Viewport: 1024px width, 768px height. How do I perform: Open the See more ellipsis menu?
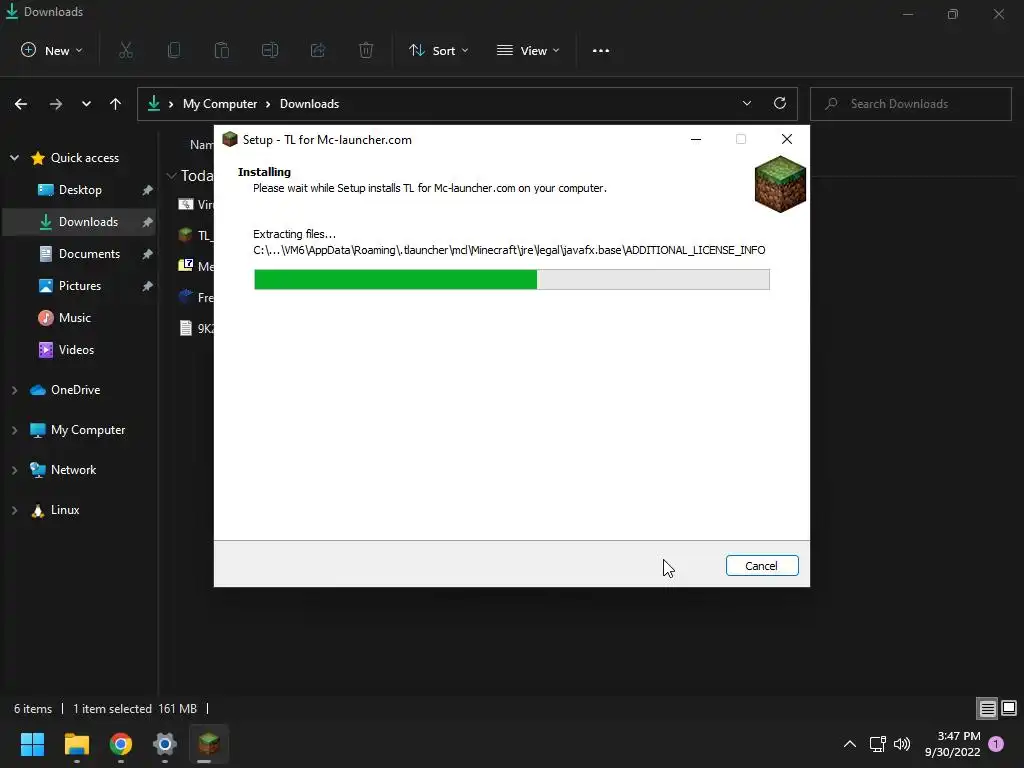tap(601, 50)
